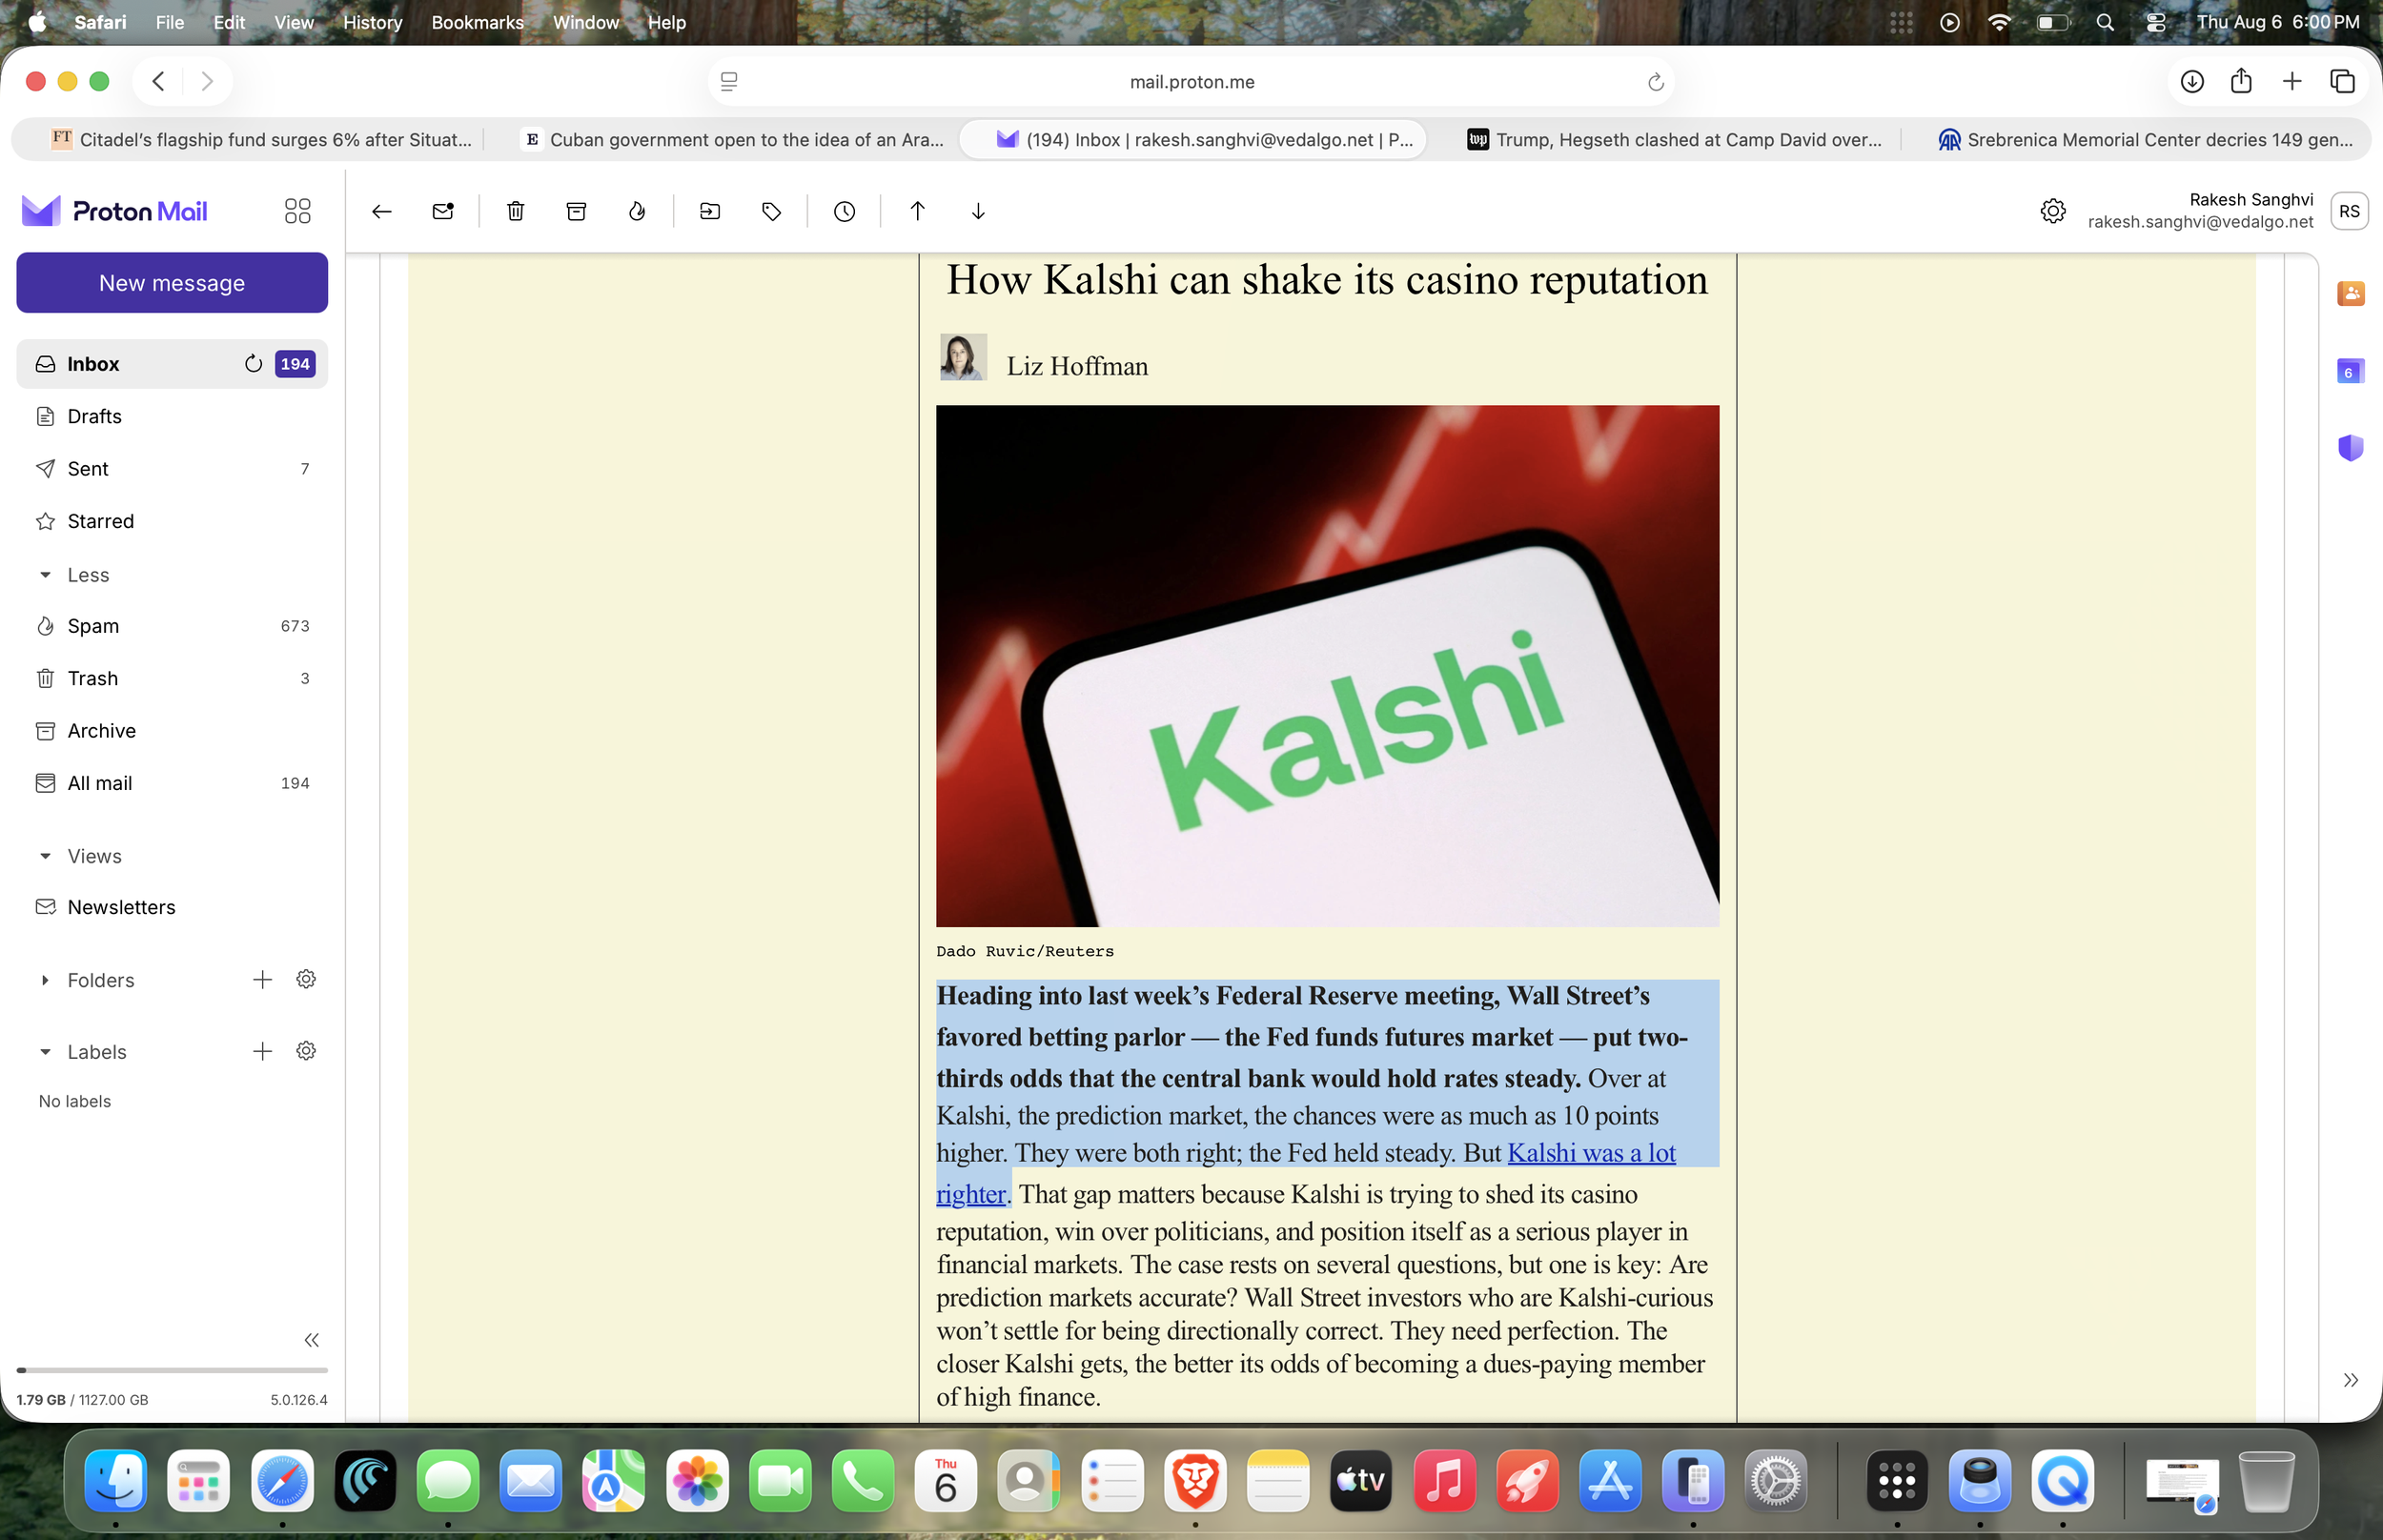Open Label as tag icon
Screen dimensions: 2383x1540
(x=771, y=211)
